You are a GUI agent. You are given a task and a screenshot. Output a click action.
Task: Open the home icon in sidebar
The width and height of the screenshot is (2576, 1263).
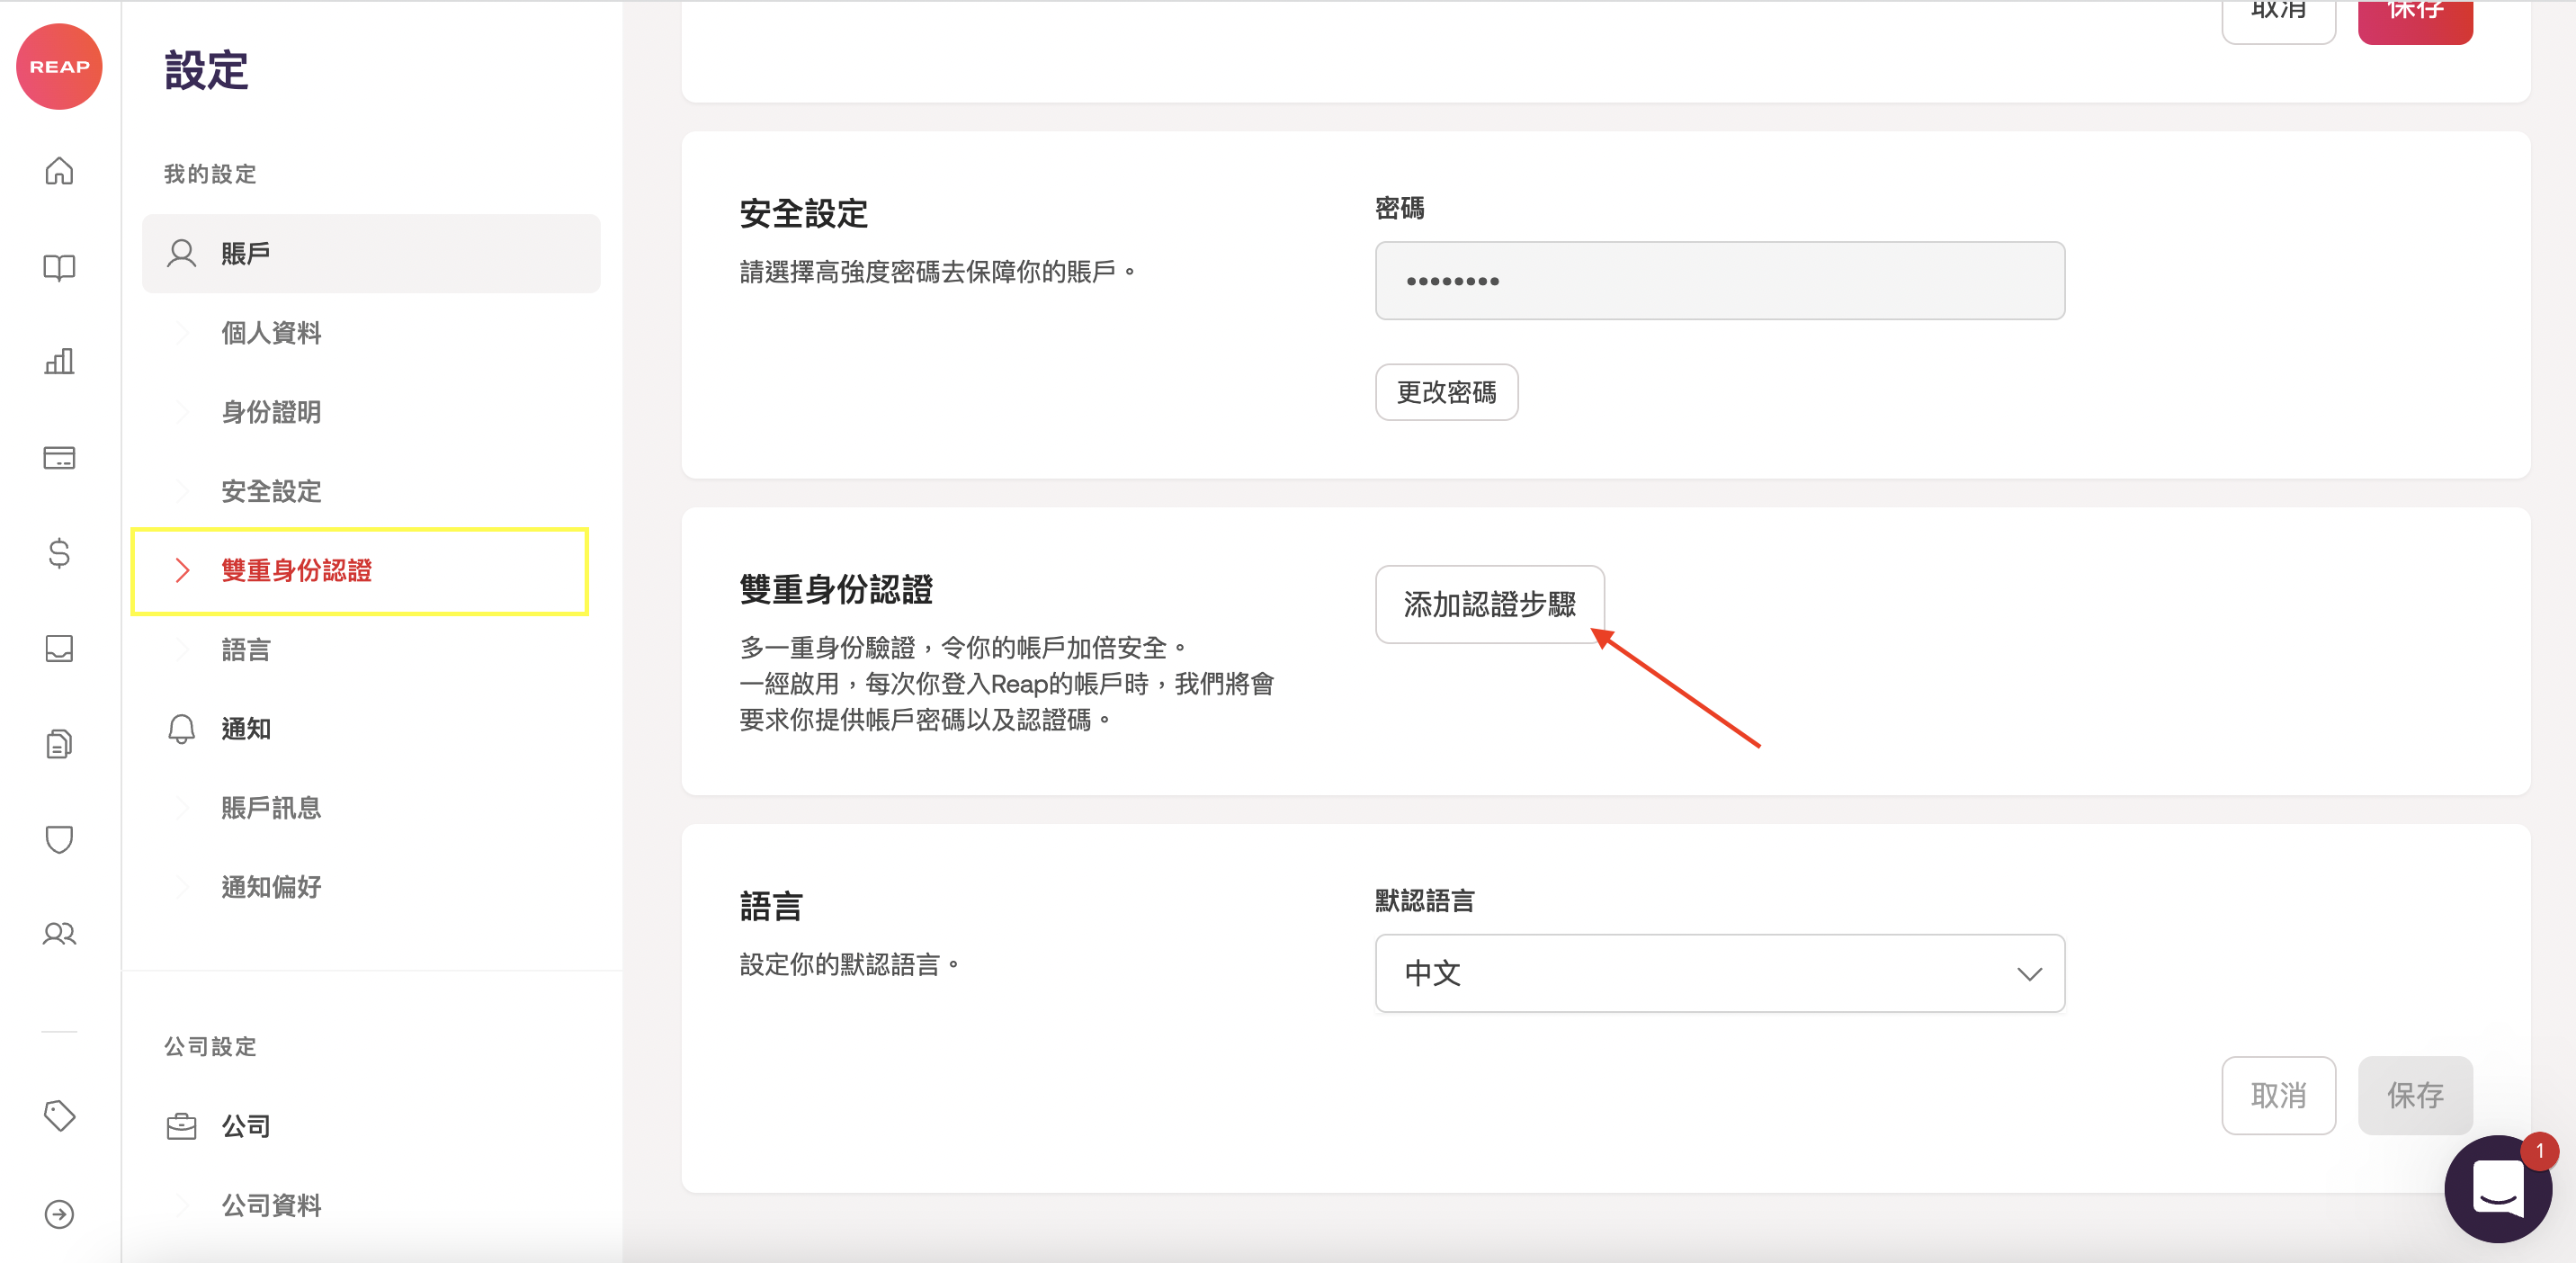point(59,171)
